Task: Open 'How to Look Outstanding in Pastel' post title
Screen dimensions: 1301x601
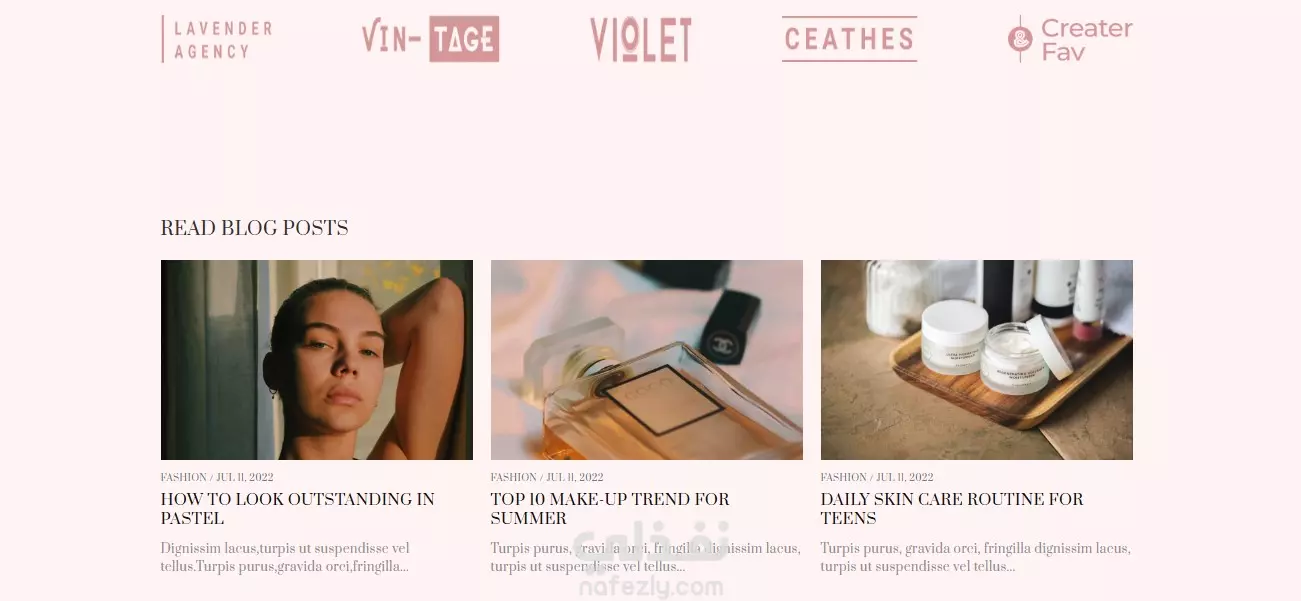Action: [298, 508]
